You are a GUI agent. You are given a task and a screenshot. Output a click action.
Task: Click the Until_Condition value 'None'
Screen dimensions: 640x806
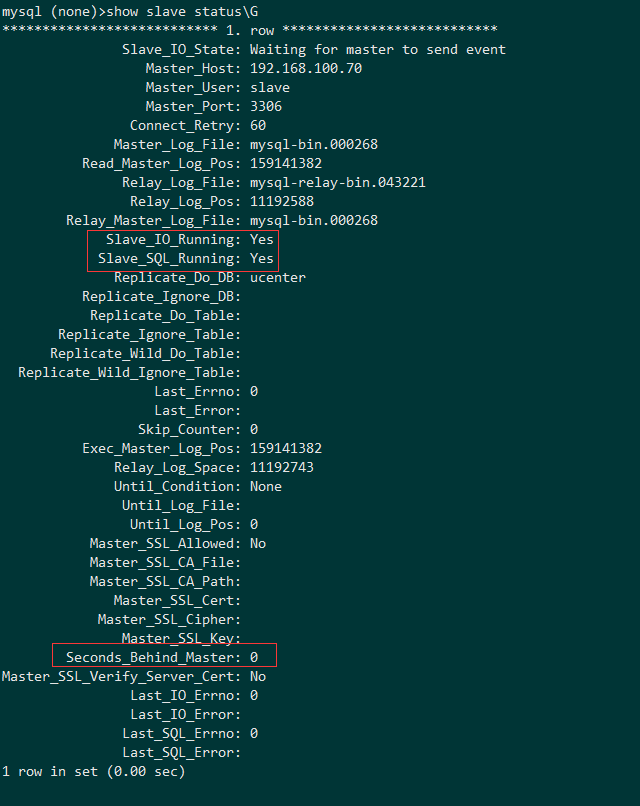(266, 486)
